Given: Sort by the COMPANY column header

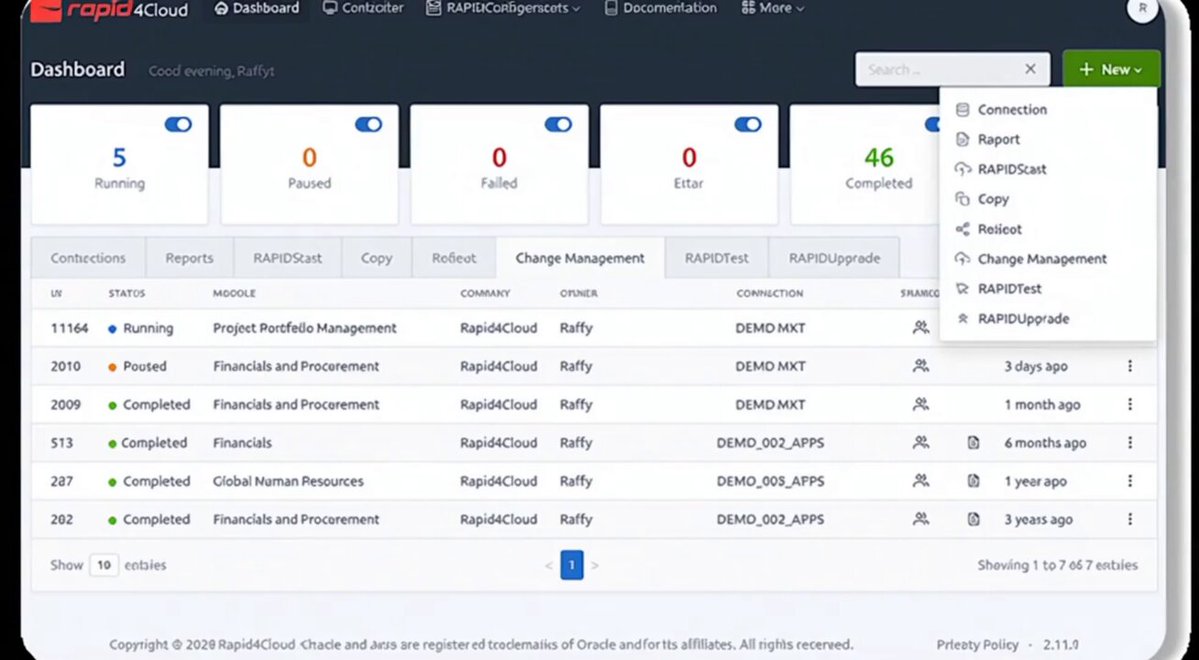Looking at the screenshot, I should (x=485, y=293).
